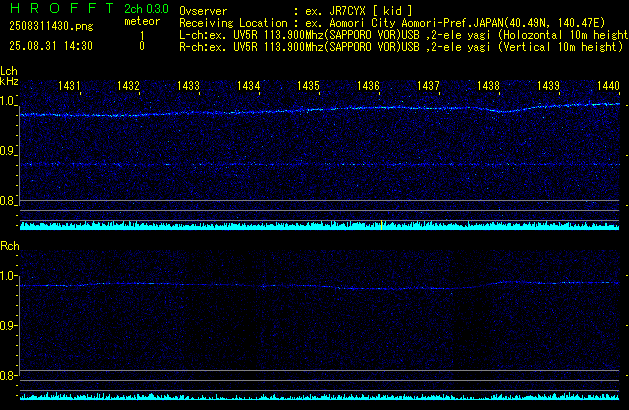
Task: Click the 1438 time marker
Action: [488, 86]
